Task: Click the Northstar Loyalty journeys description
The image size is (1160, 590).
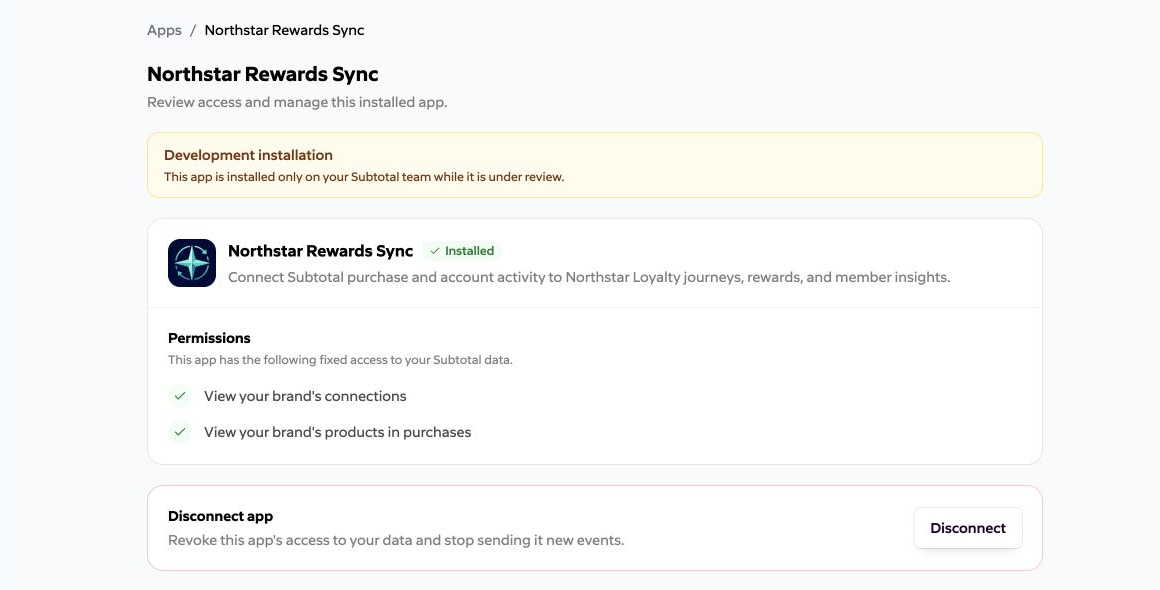Action: 589,277
